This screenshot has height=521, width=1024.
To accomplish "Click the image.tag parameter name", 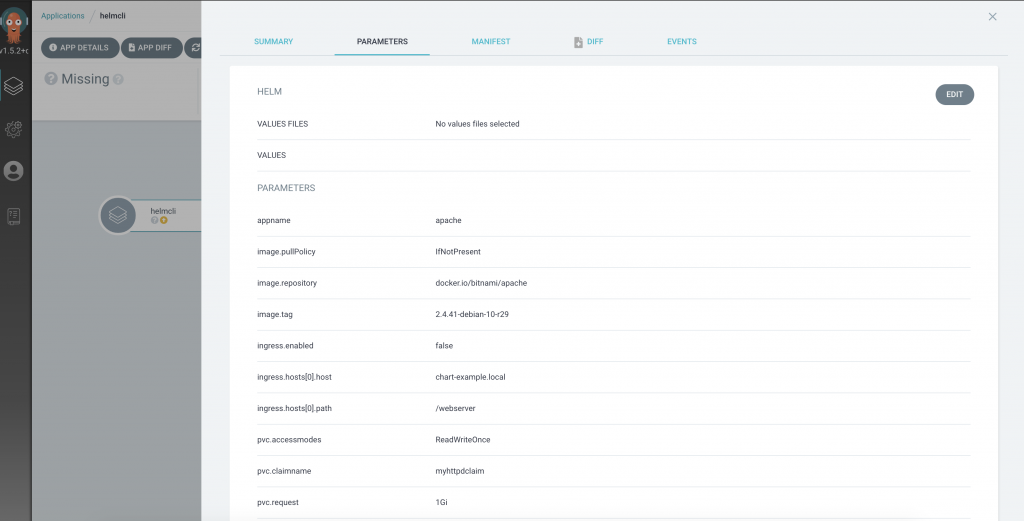I will [275, 315].
